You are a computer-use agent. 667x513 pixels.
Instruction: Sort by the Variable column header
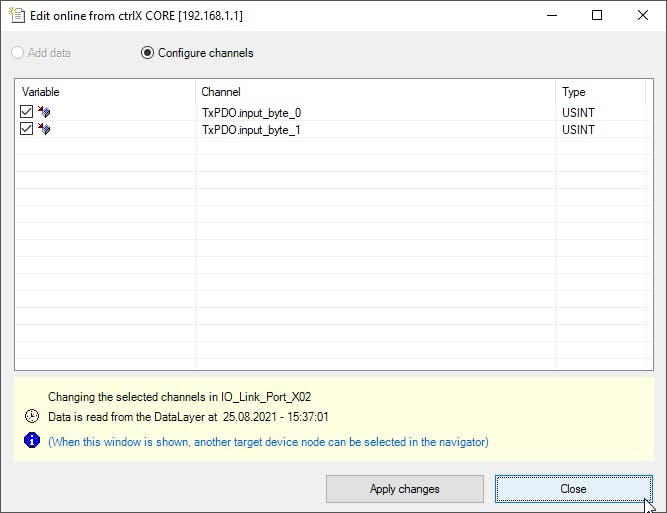tap(105, 92)
